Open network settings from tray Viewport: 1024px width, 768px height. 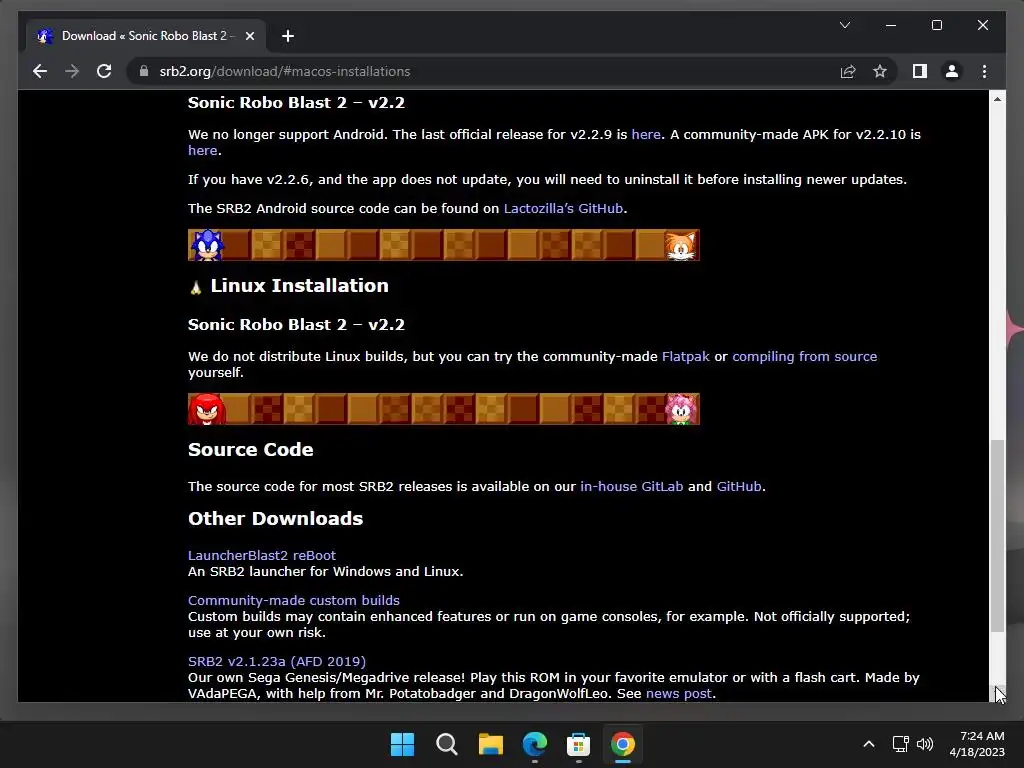click(901, 744)
